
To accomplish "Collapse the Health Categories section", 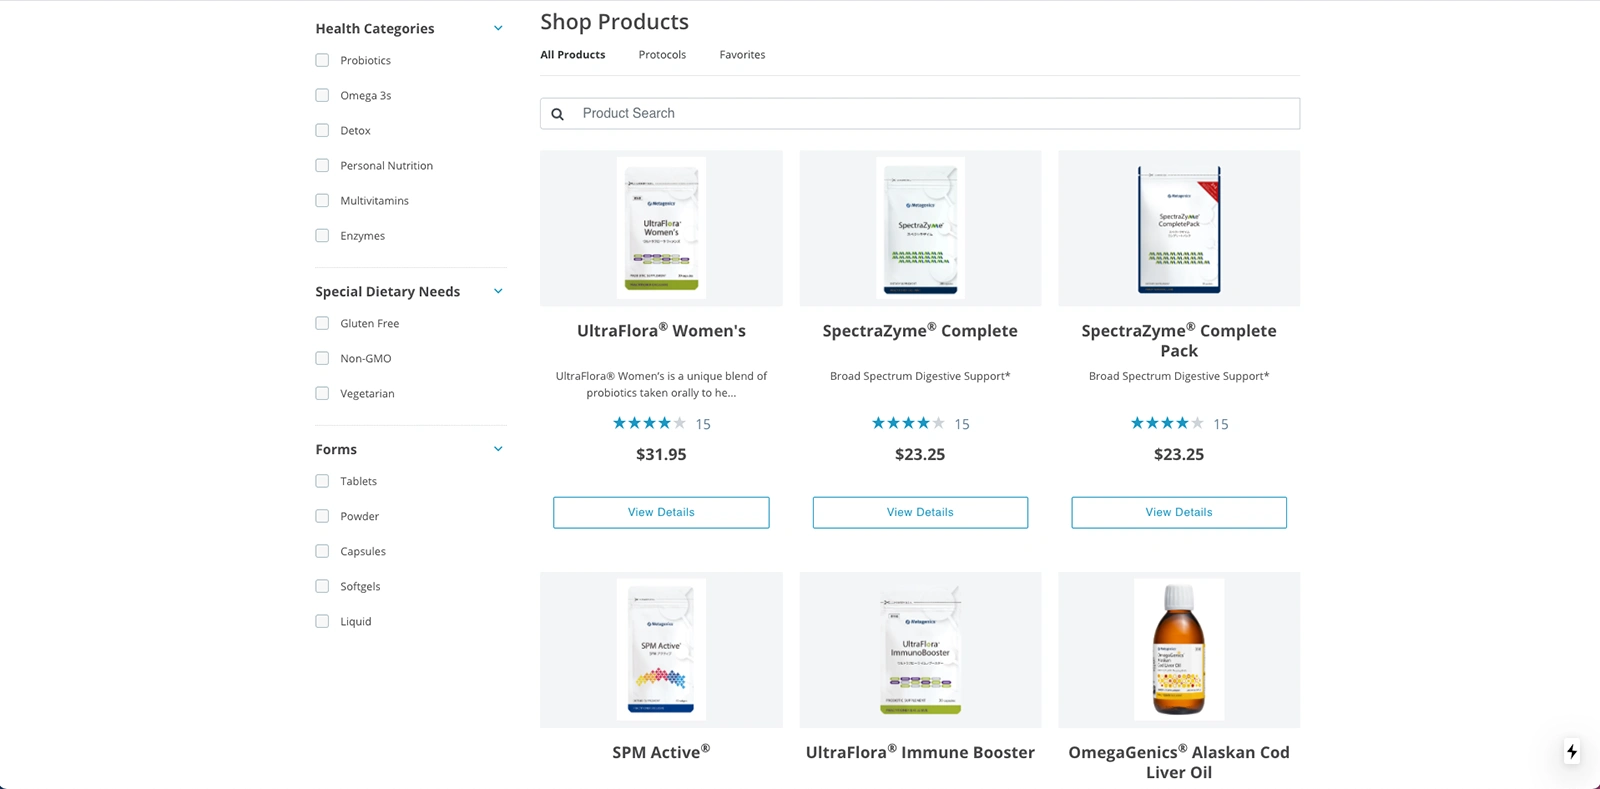I will (x=498, y=28).
